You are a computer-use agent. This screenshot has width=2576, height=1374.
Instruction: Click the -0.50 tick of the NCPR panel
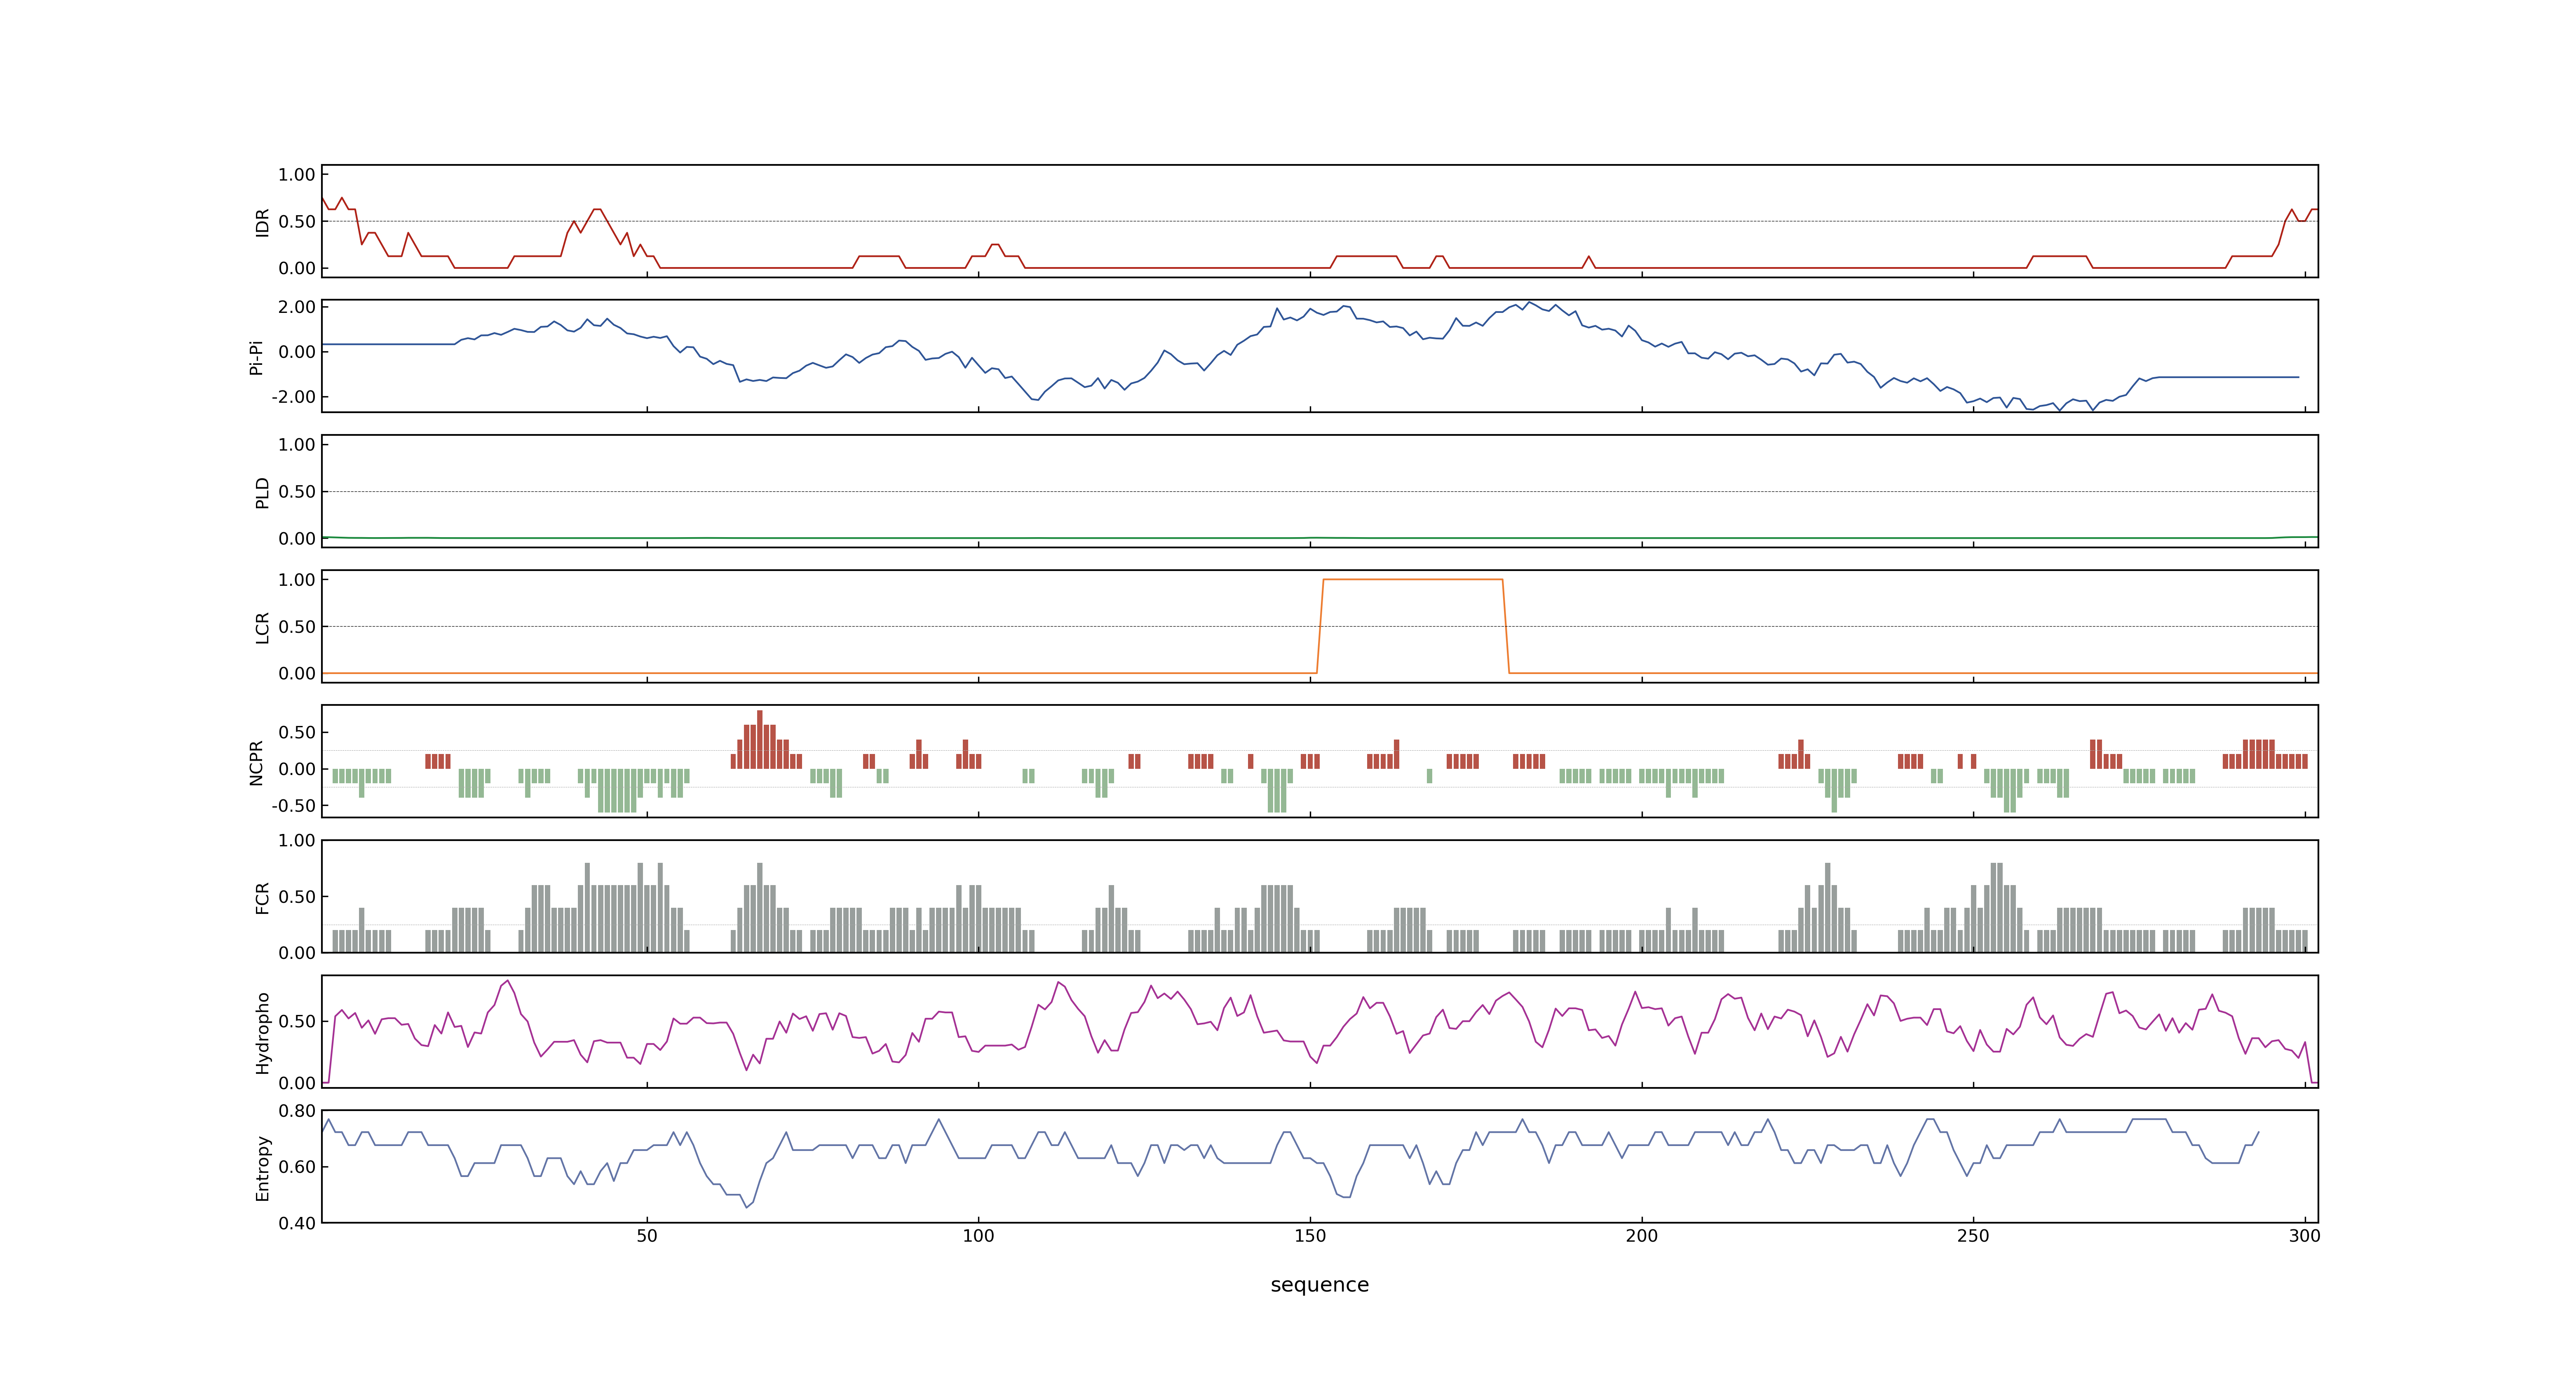(293, 806)
